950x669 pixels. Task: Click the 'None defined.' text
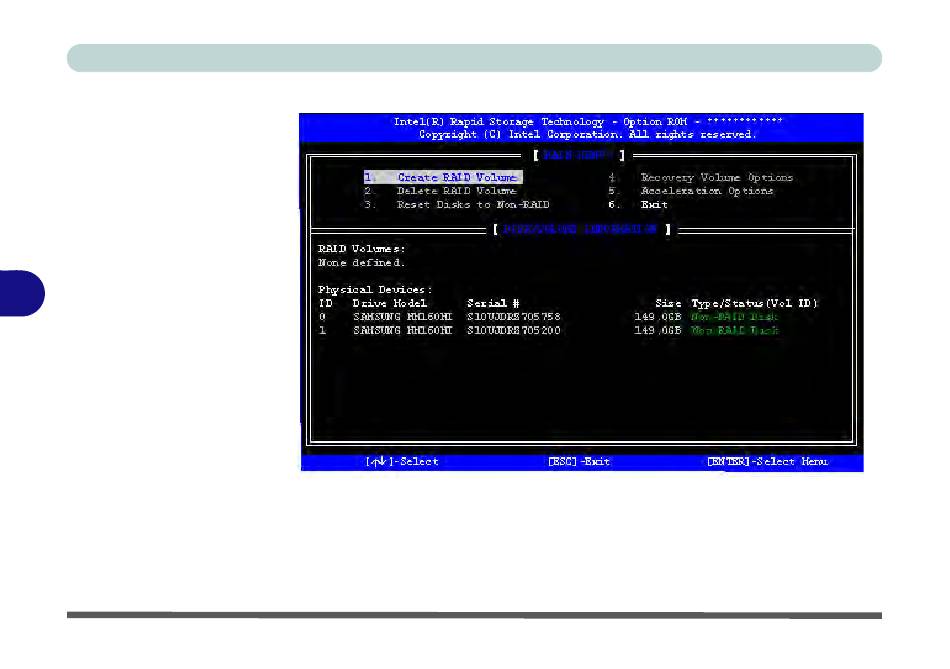[362, 262]
